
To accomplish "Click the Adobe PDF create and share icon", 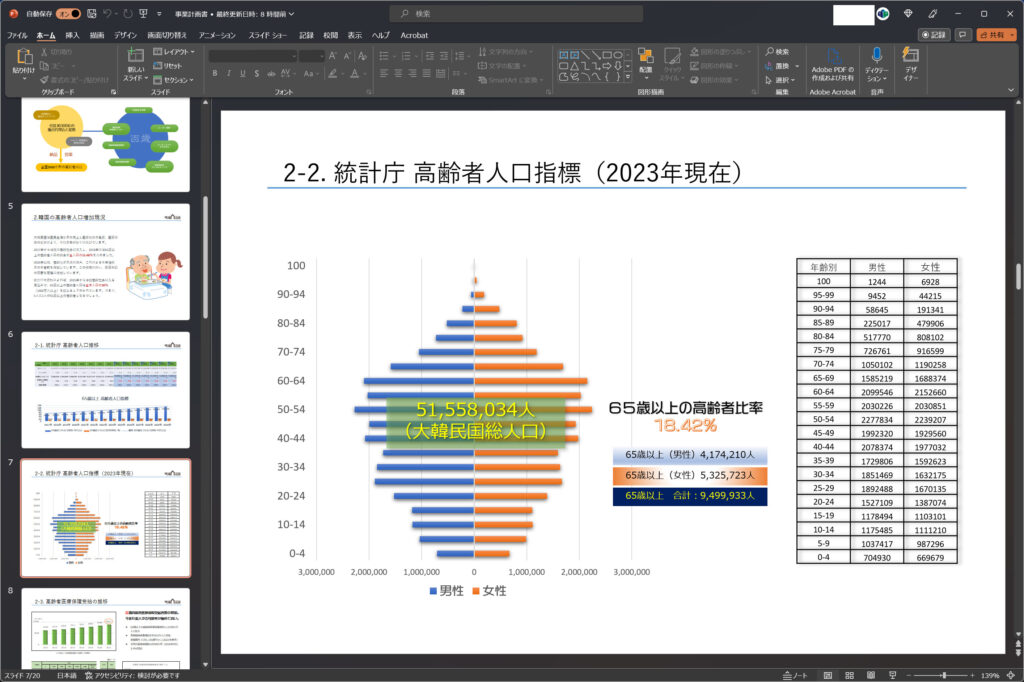I will tap(832, 56).
